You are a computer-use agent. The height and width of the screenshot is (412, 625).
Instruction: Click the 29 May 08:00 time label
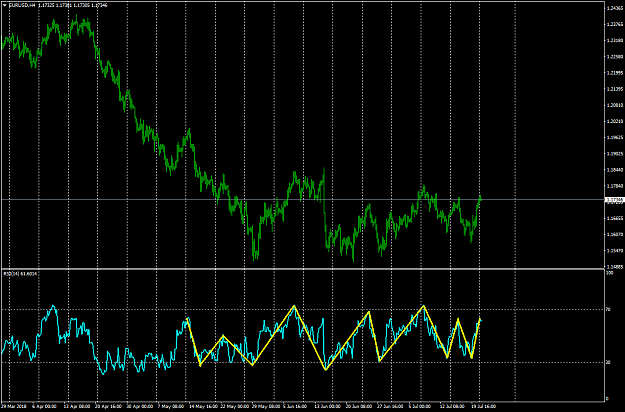266,406
